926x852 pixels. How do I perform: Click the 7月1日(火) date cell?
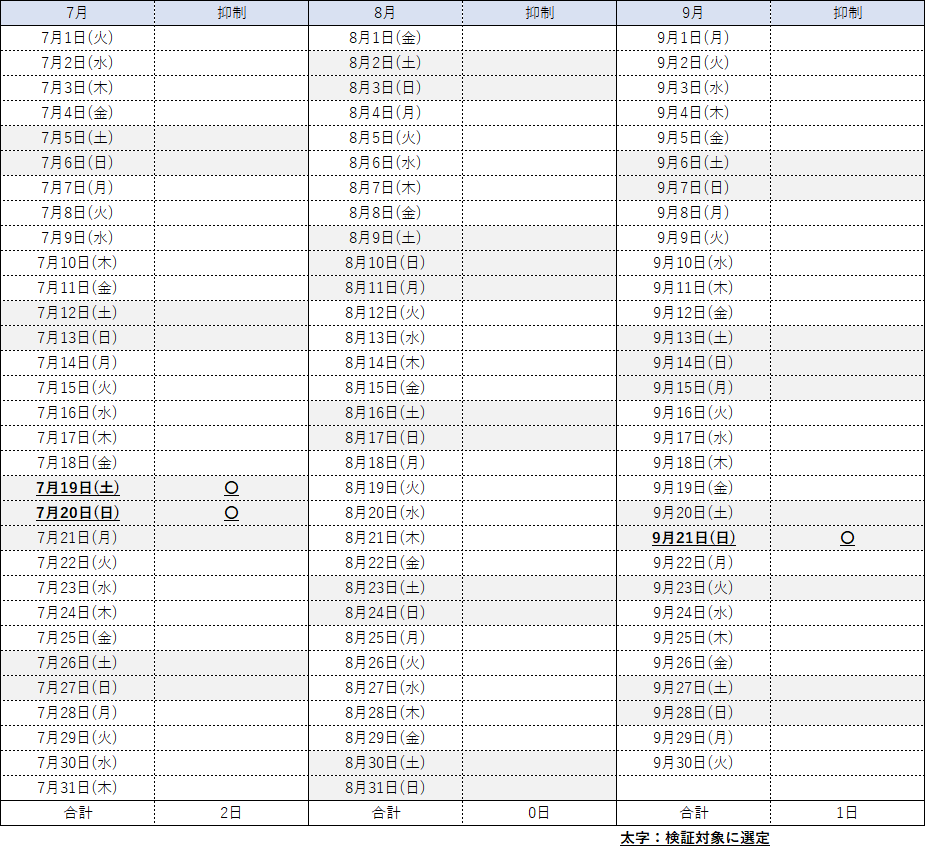point(77,38)
